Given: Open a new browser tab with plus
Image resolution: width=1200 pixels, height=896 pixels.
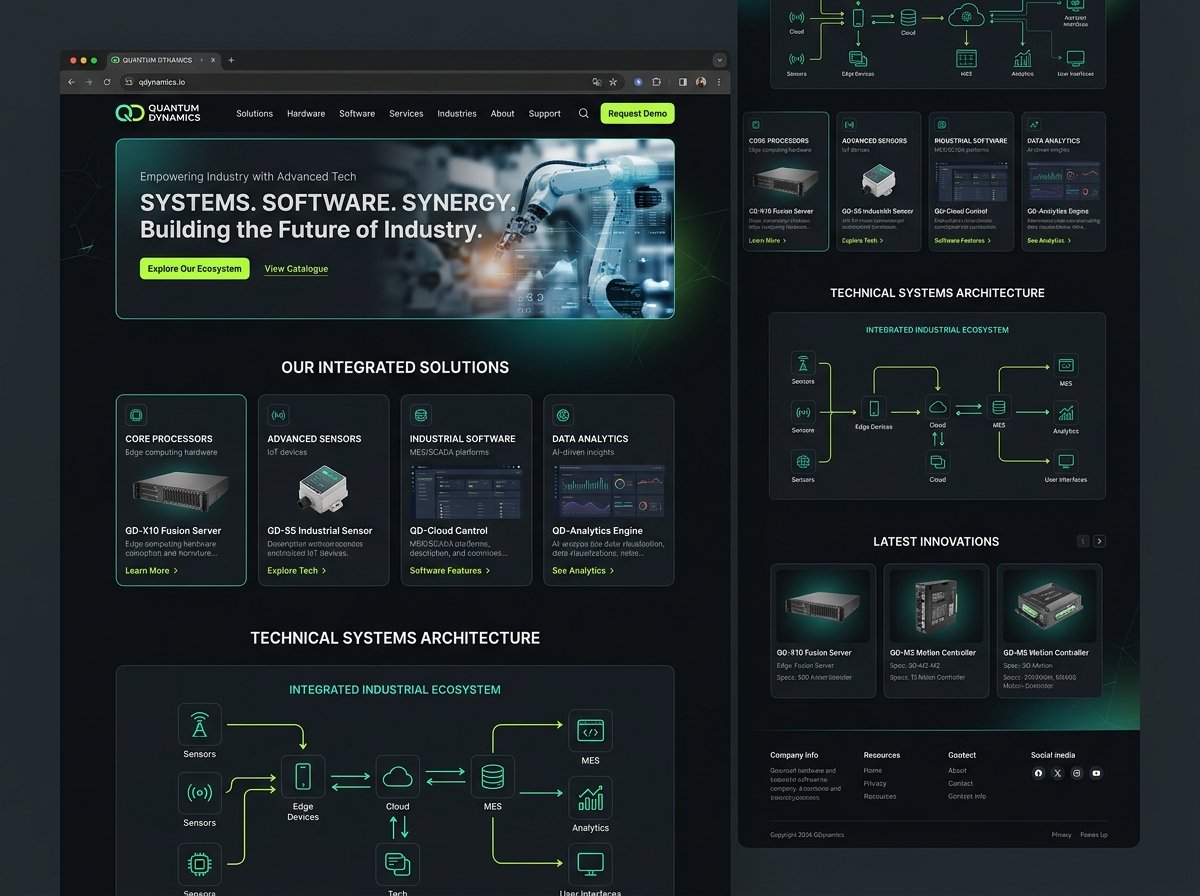Looking at the screenshot, I should pyautogui.click(x=231, y=60).
